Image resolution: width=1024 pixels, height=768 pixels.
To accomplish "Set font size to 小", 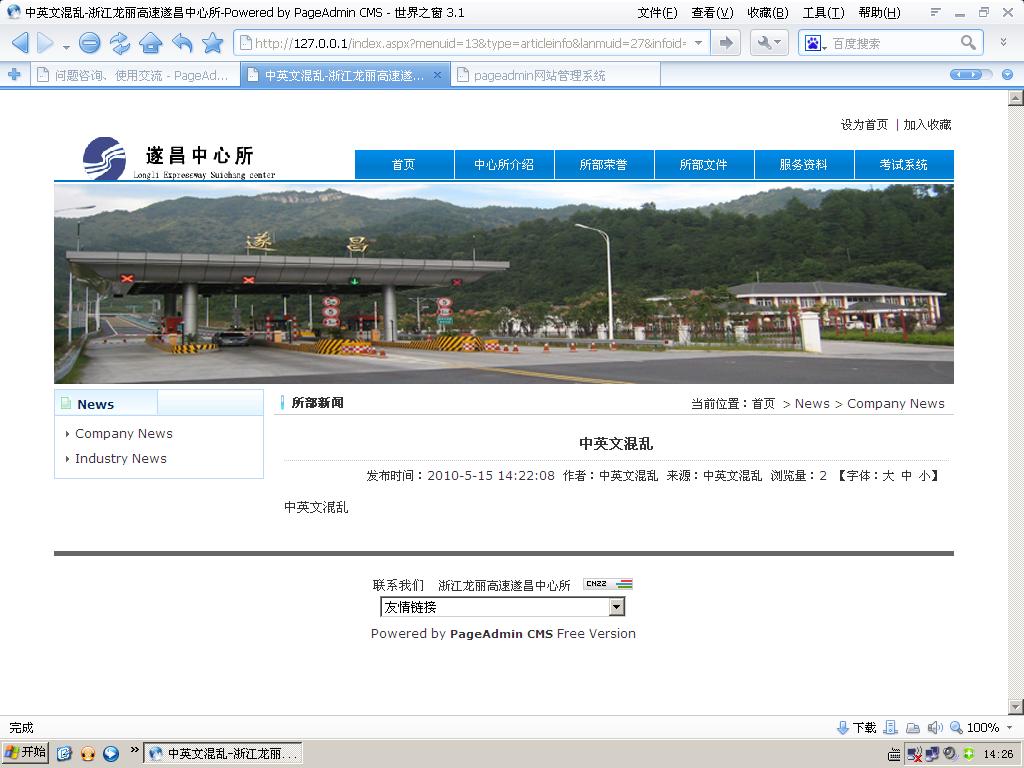I will click(925, 475).
